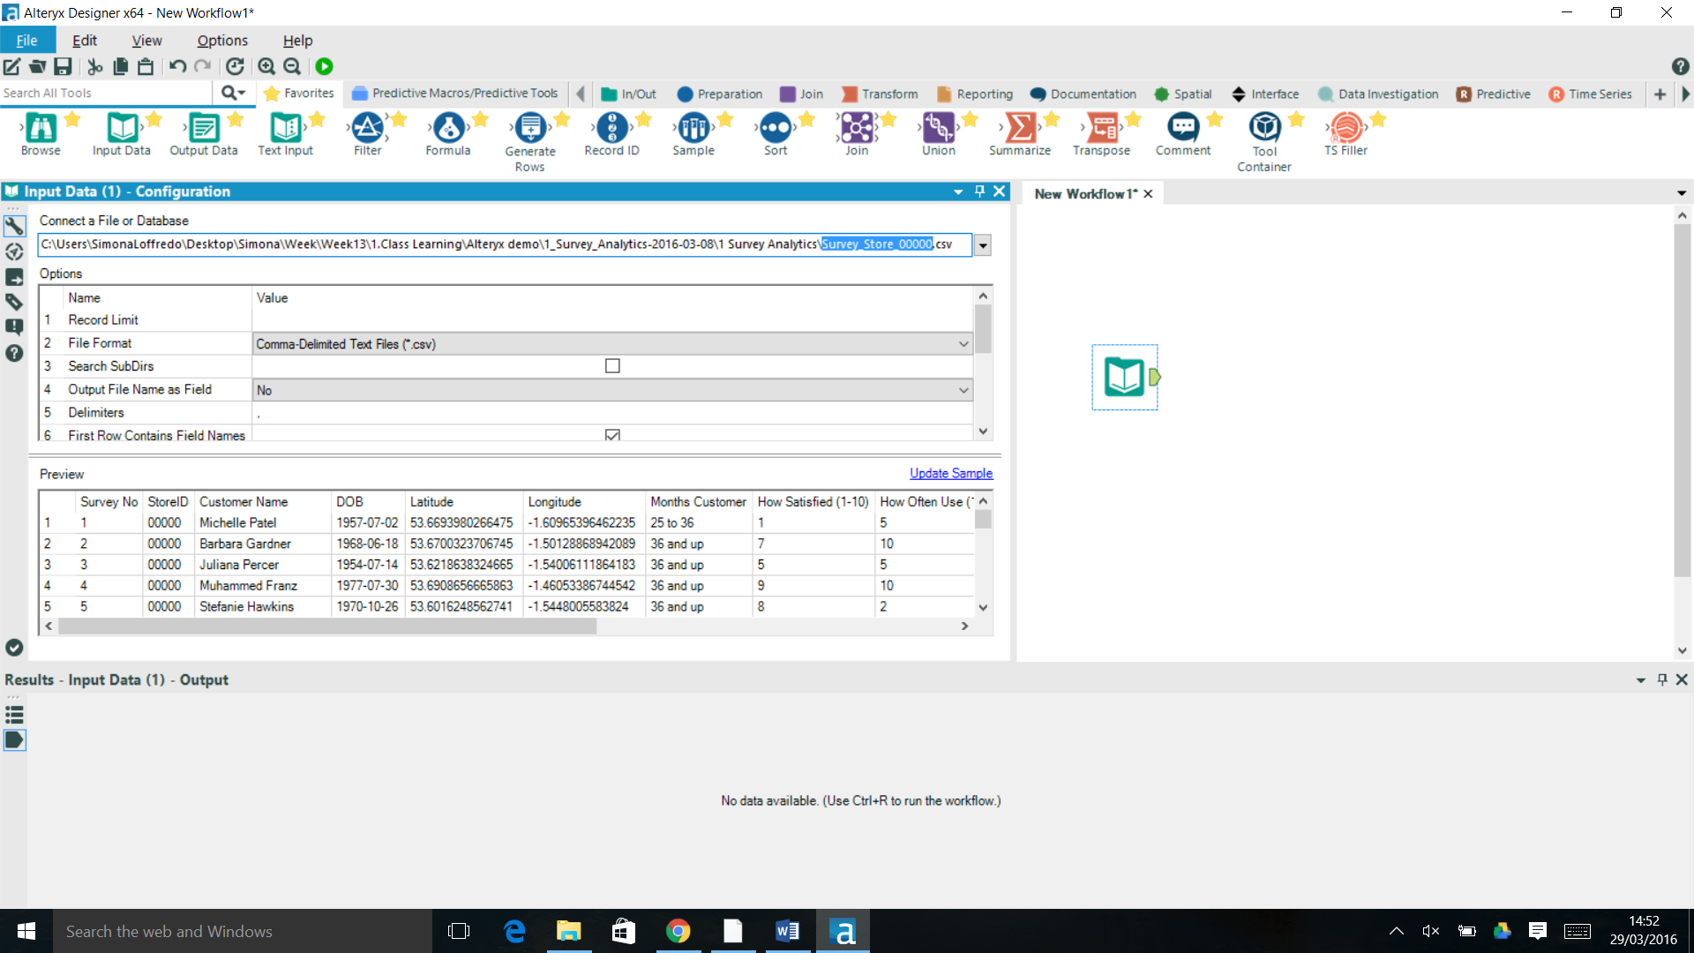The image size is (1694, 953).
Task: Toggle favorite star on Formula tool
Action: point(480,120)
